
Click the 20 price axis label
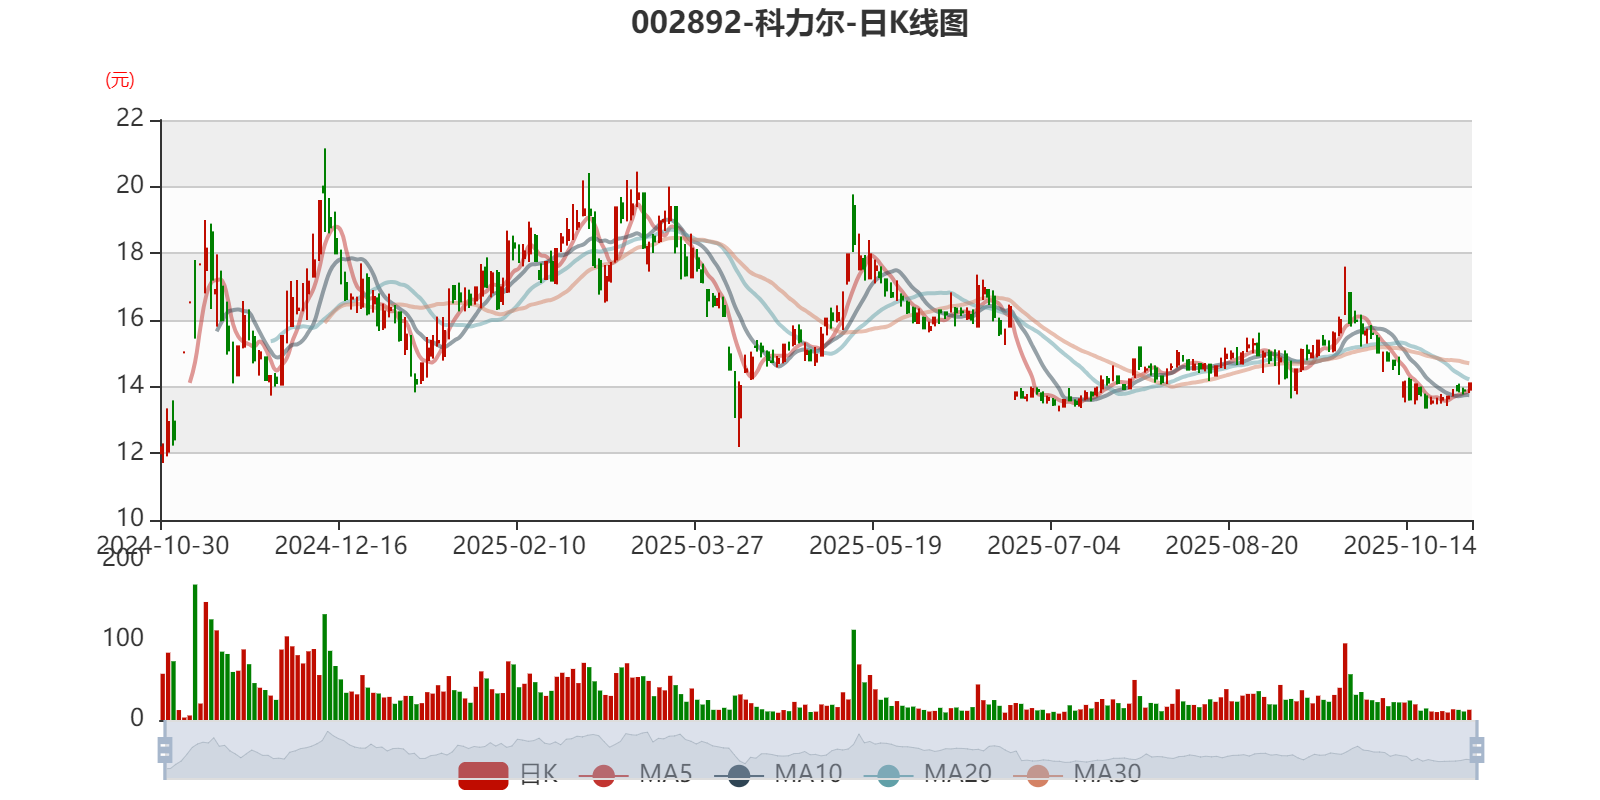pos(130,185)
